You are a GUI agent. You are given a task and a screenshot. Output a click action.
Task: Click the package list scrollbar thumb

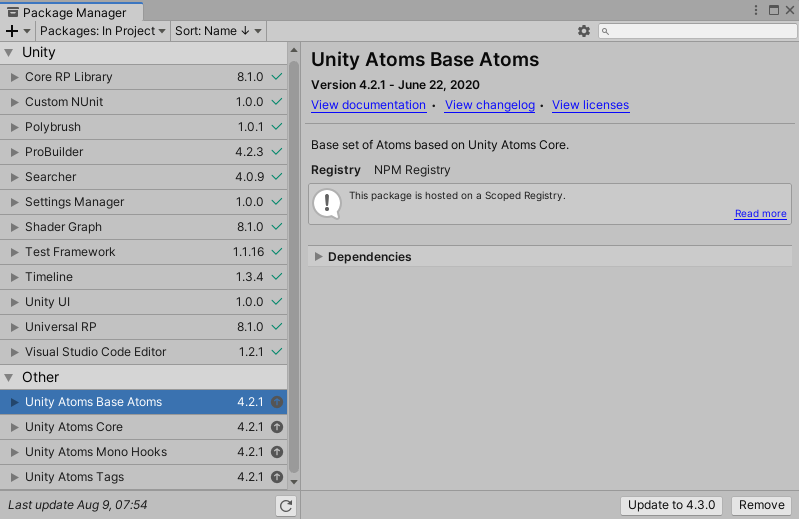pos(294,267)
